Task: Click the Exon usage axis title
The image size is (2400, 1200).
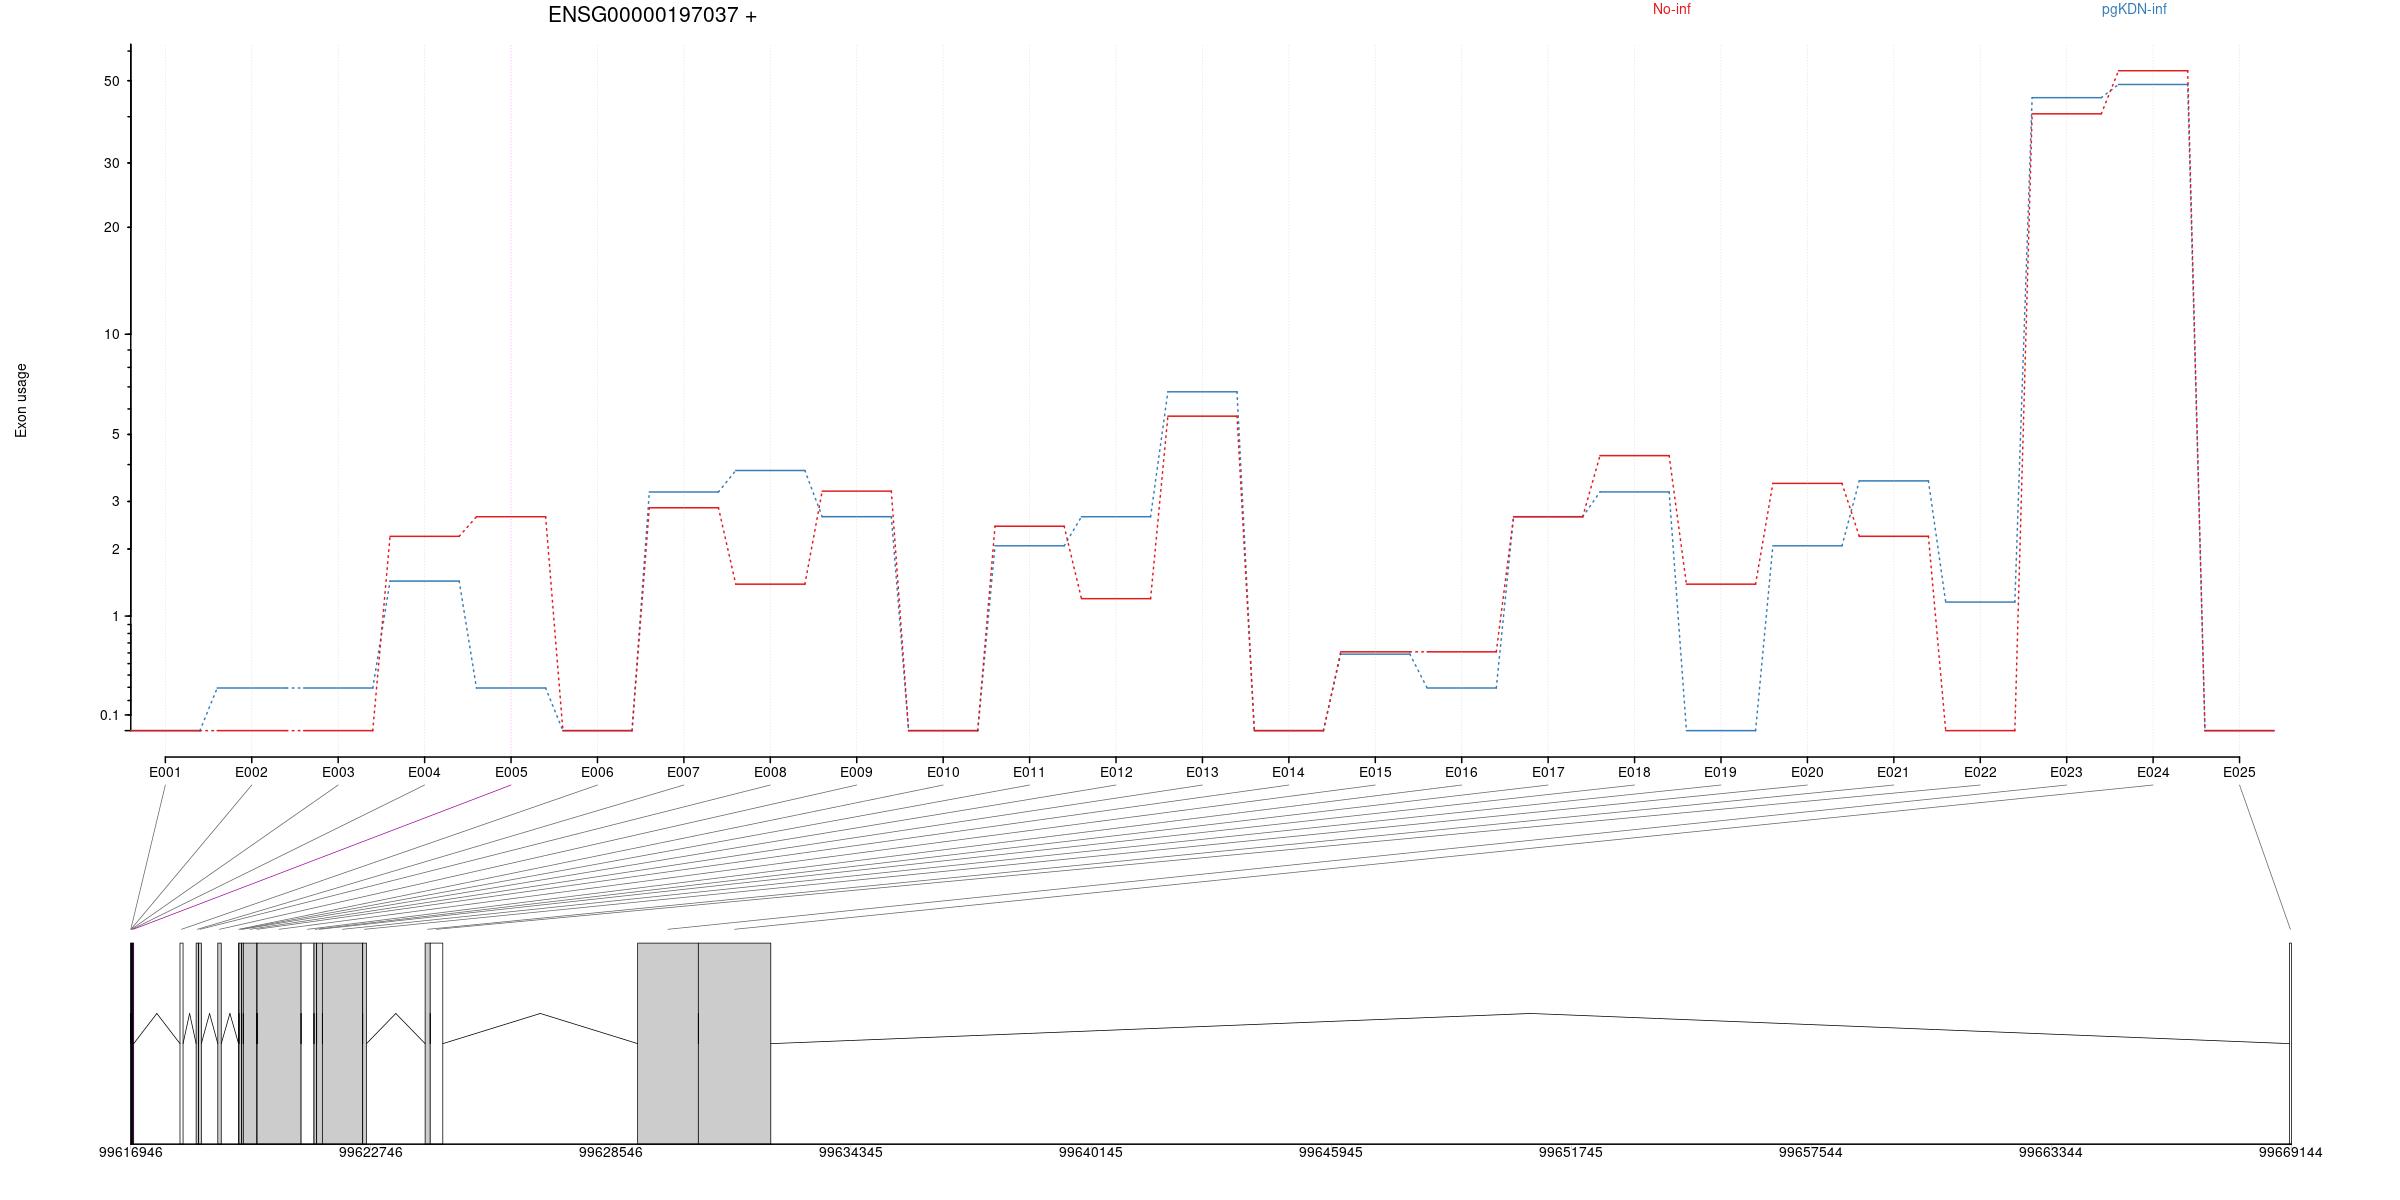Action: pos(21,400)
